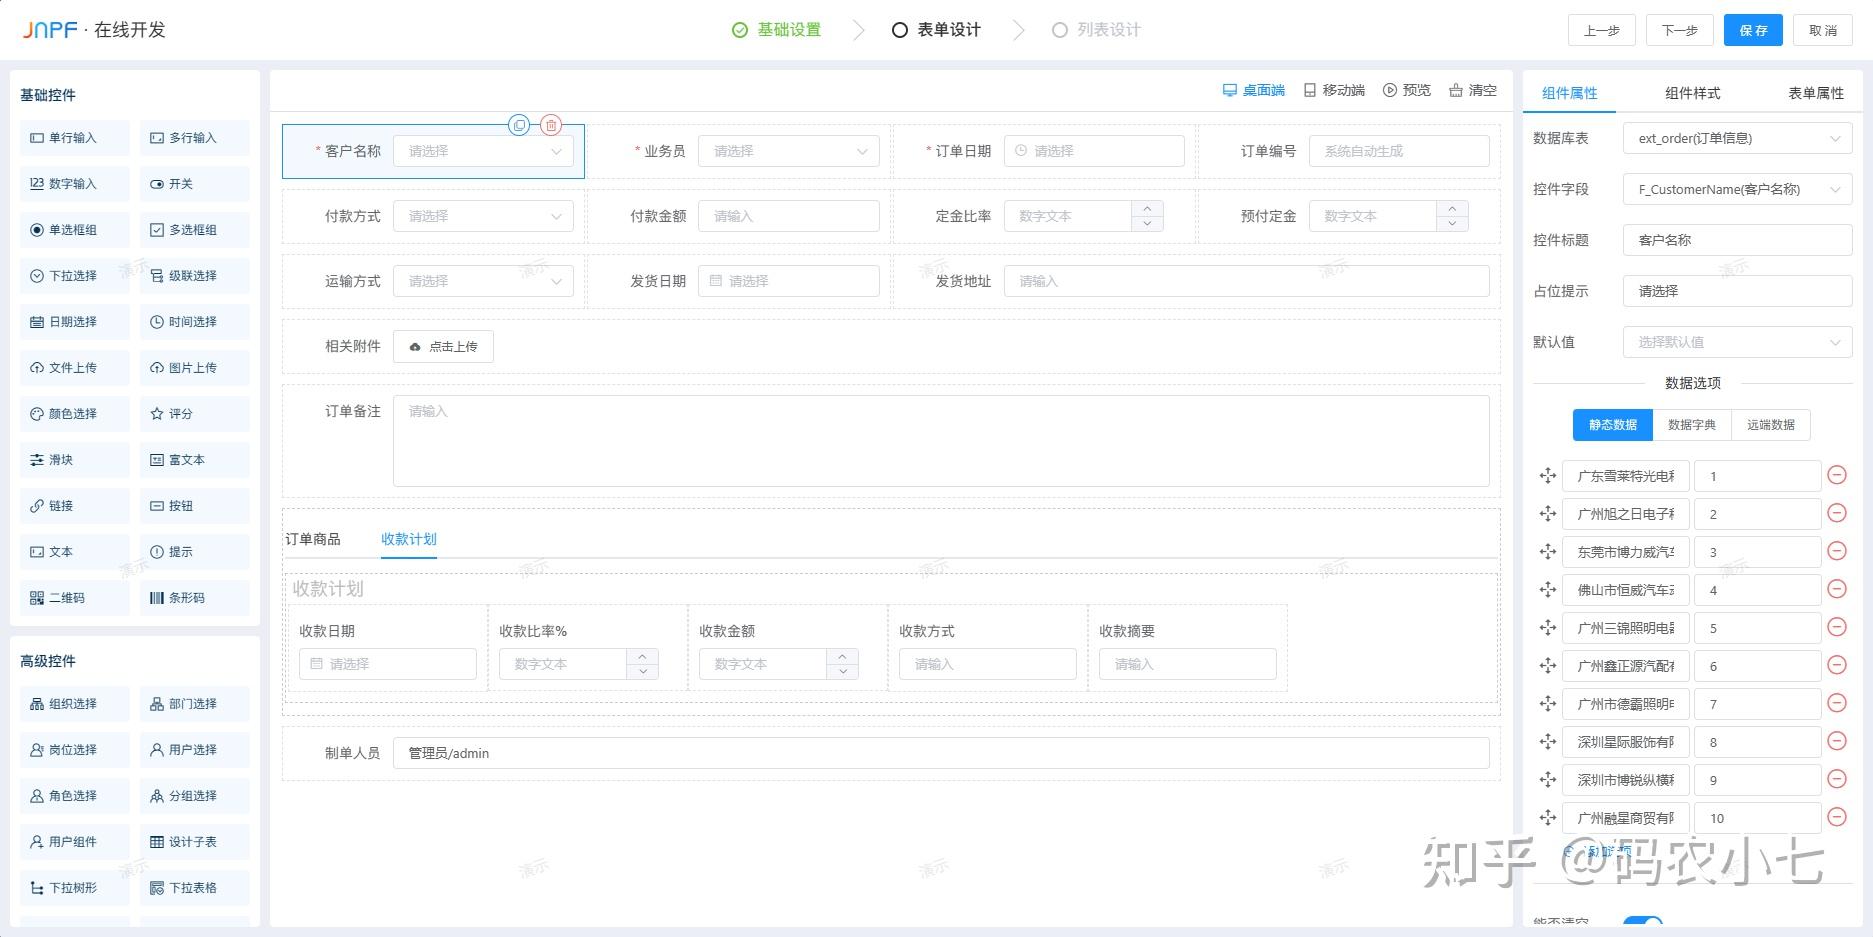
Task: Pick the 颜色选择 color picker control
Action: point(75,414)
